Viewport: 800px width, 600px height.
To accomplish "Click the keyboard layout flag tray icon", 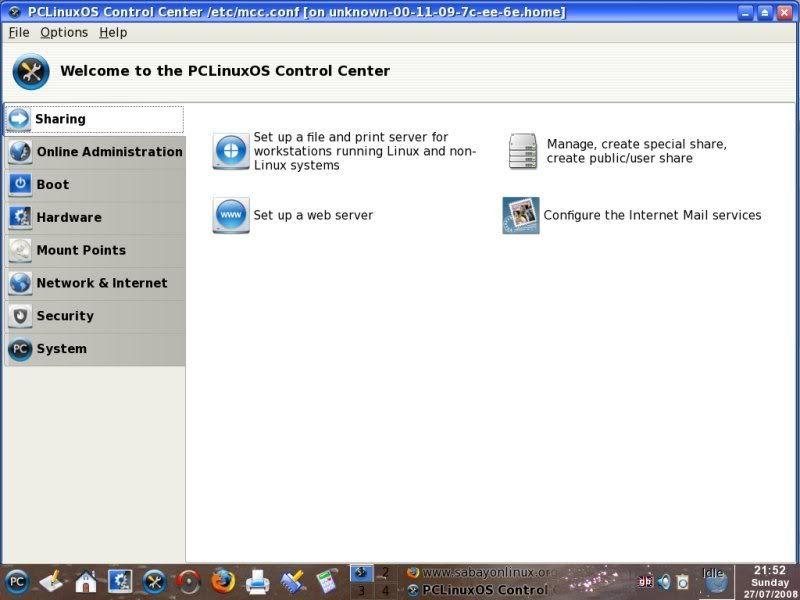I will (x=645, y=582).
